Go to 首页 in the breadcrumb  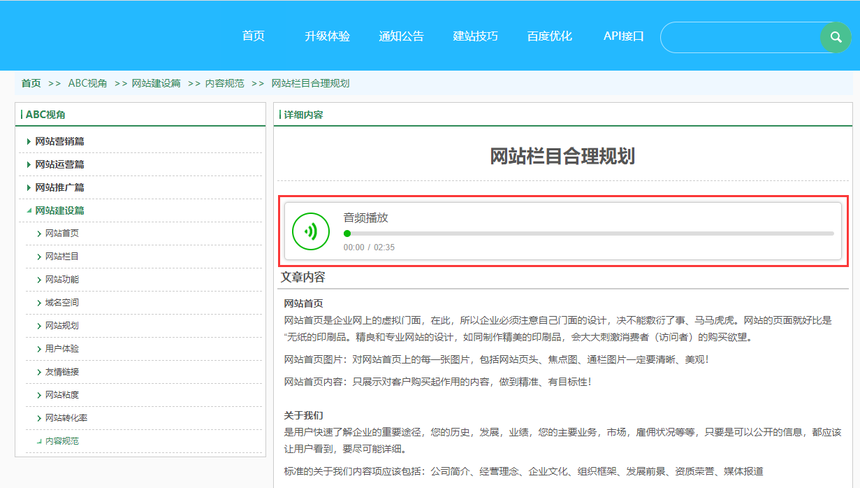(31, 83)
